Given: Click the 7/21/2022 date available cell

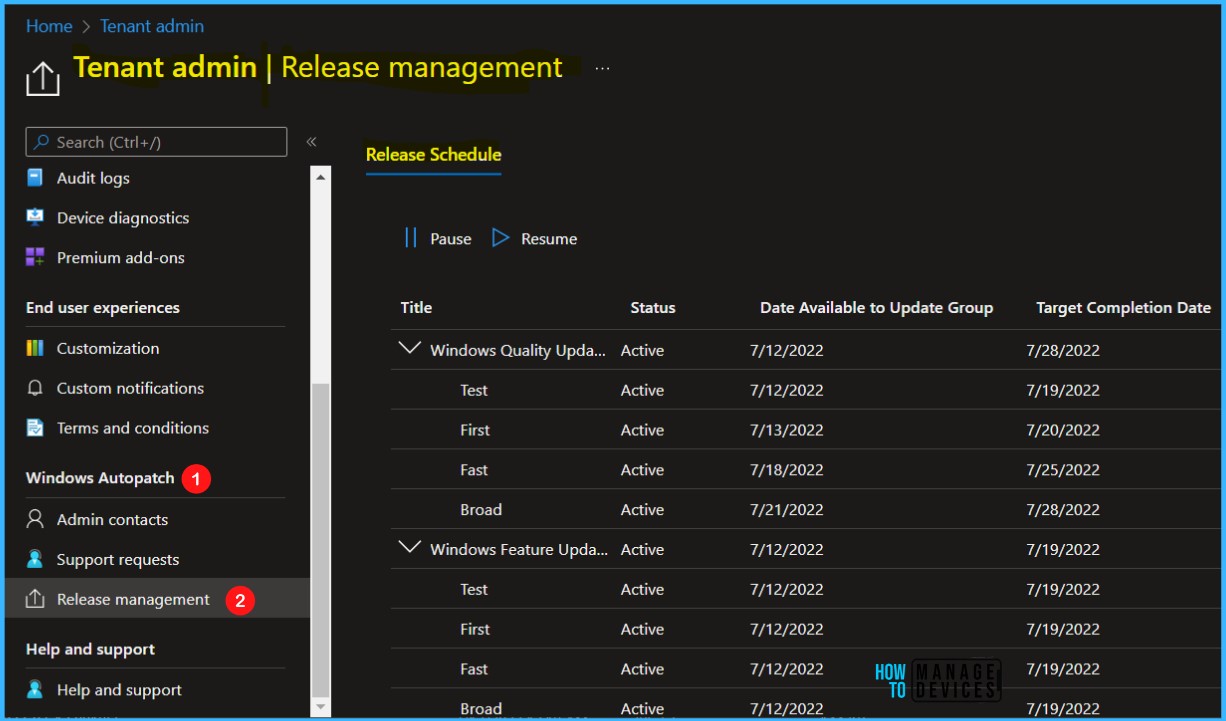Looking at the screenshot, I should (786, 510).
